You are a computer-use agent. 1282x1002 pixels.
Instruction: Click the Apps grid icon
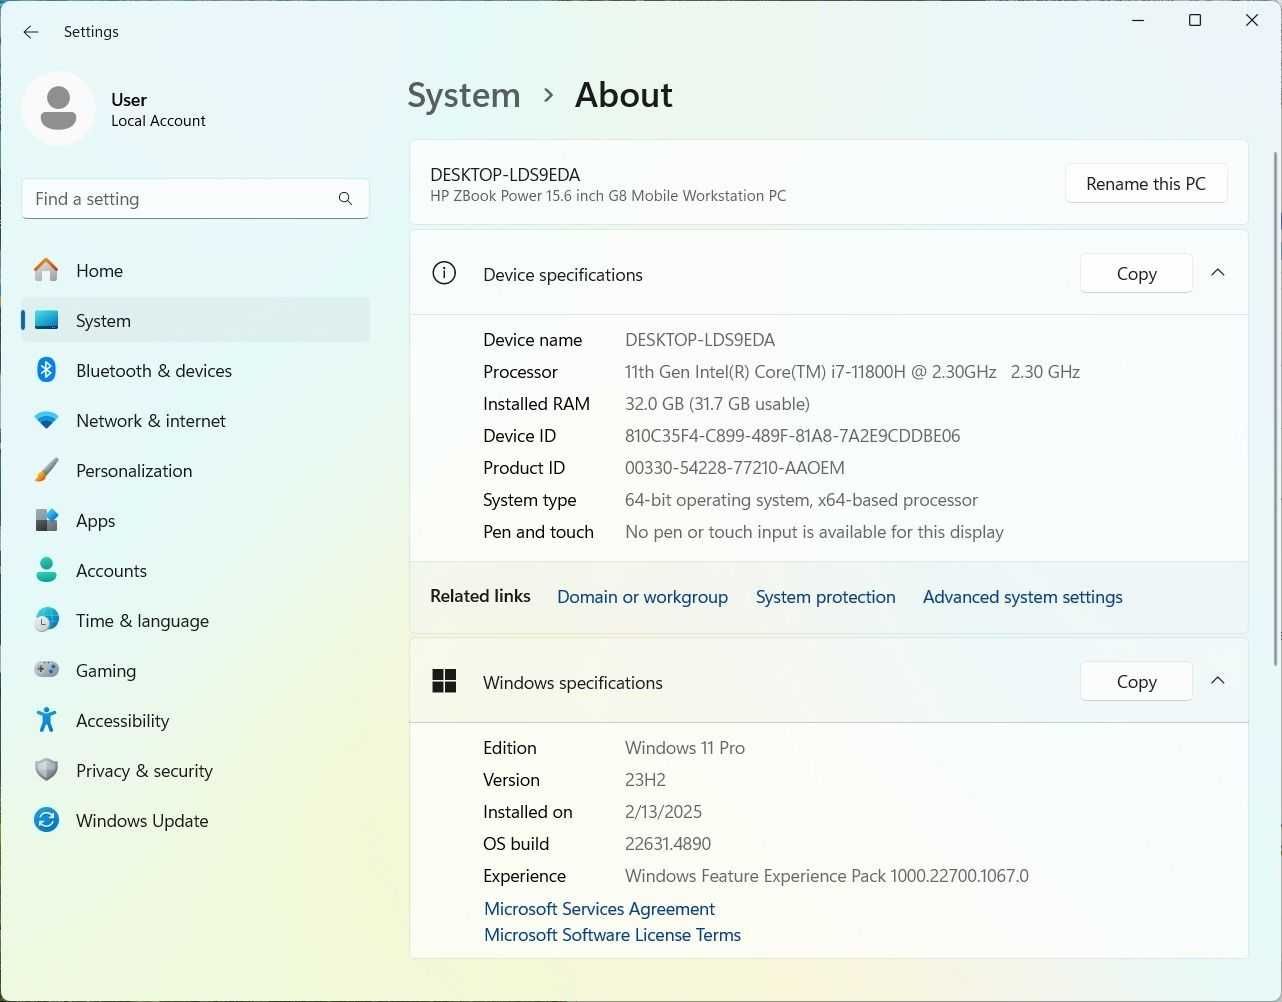(x=46, y=520)
